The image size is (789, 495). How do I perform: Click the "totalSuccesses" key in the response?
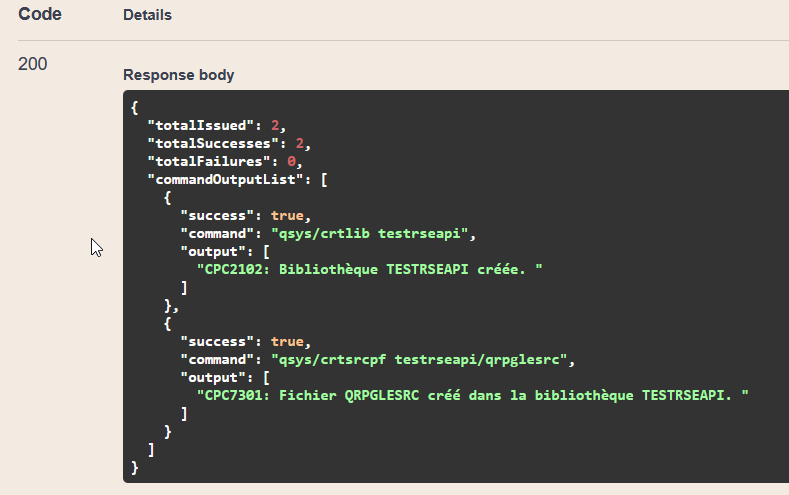point(209,143)
